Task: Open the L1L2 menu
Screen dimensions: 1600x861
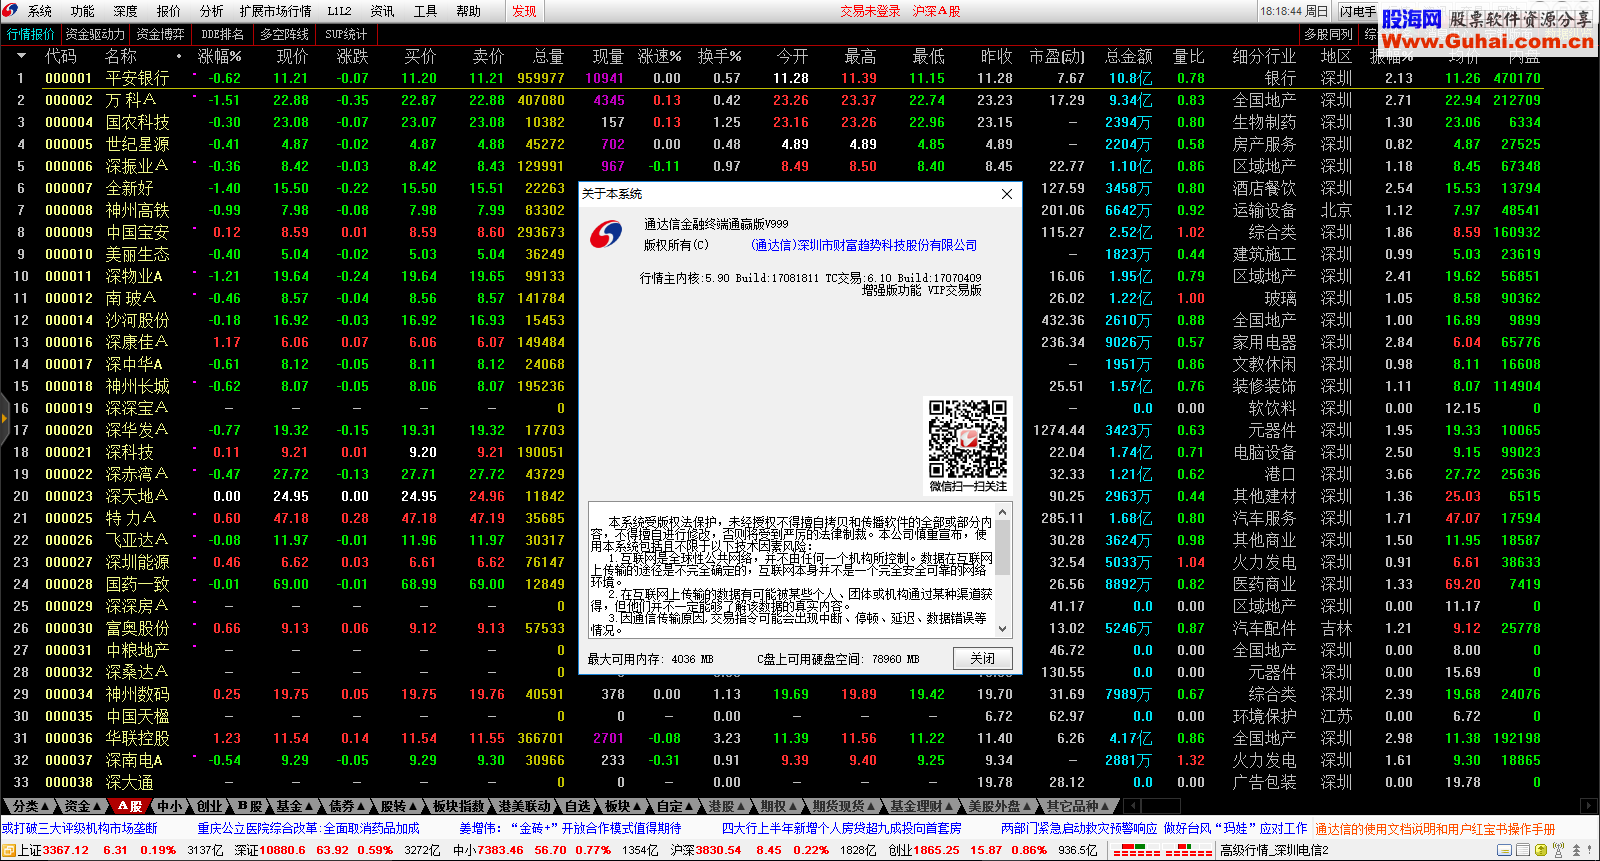Action: (340, 11)
